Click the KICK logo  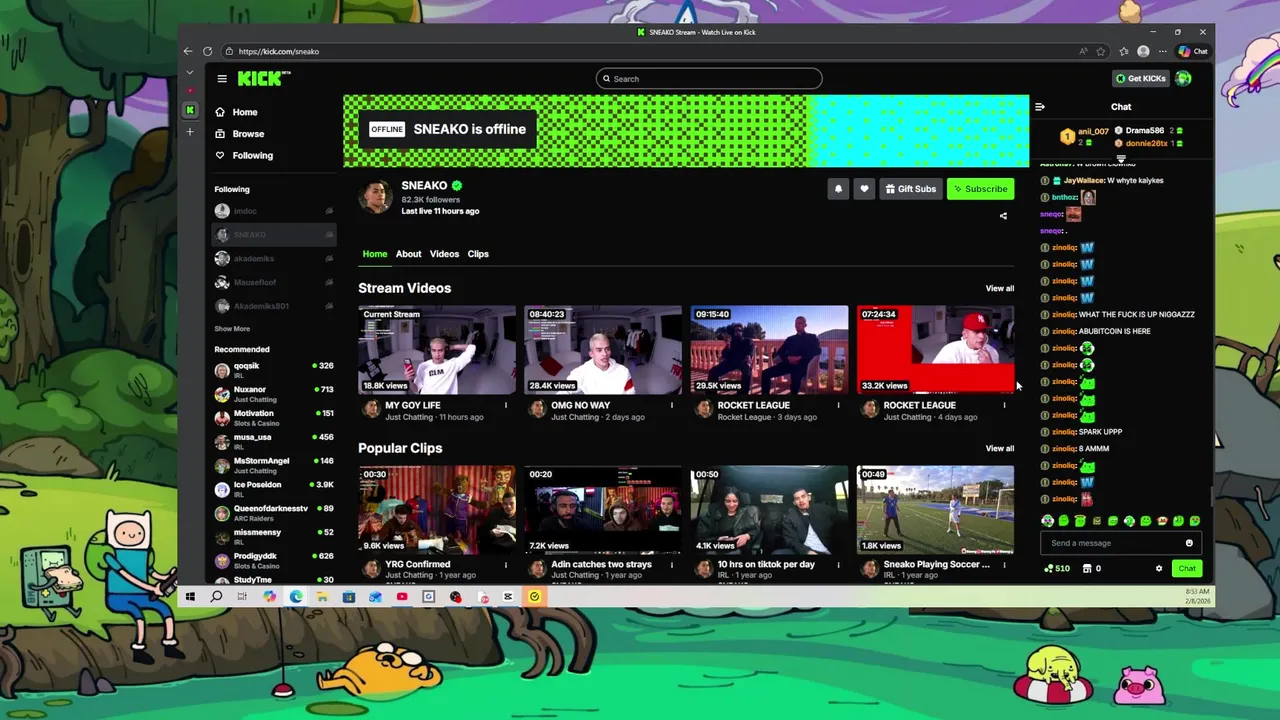pyautogui.click(x=264, y=79)
